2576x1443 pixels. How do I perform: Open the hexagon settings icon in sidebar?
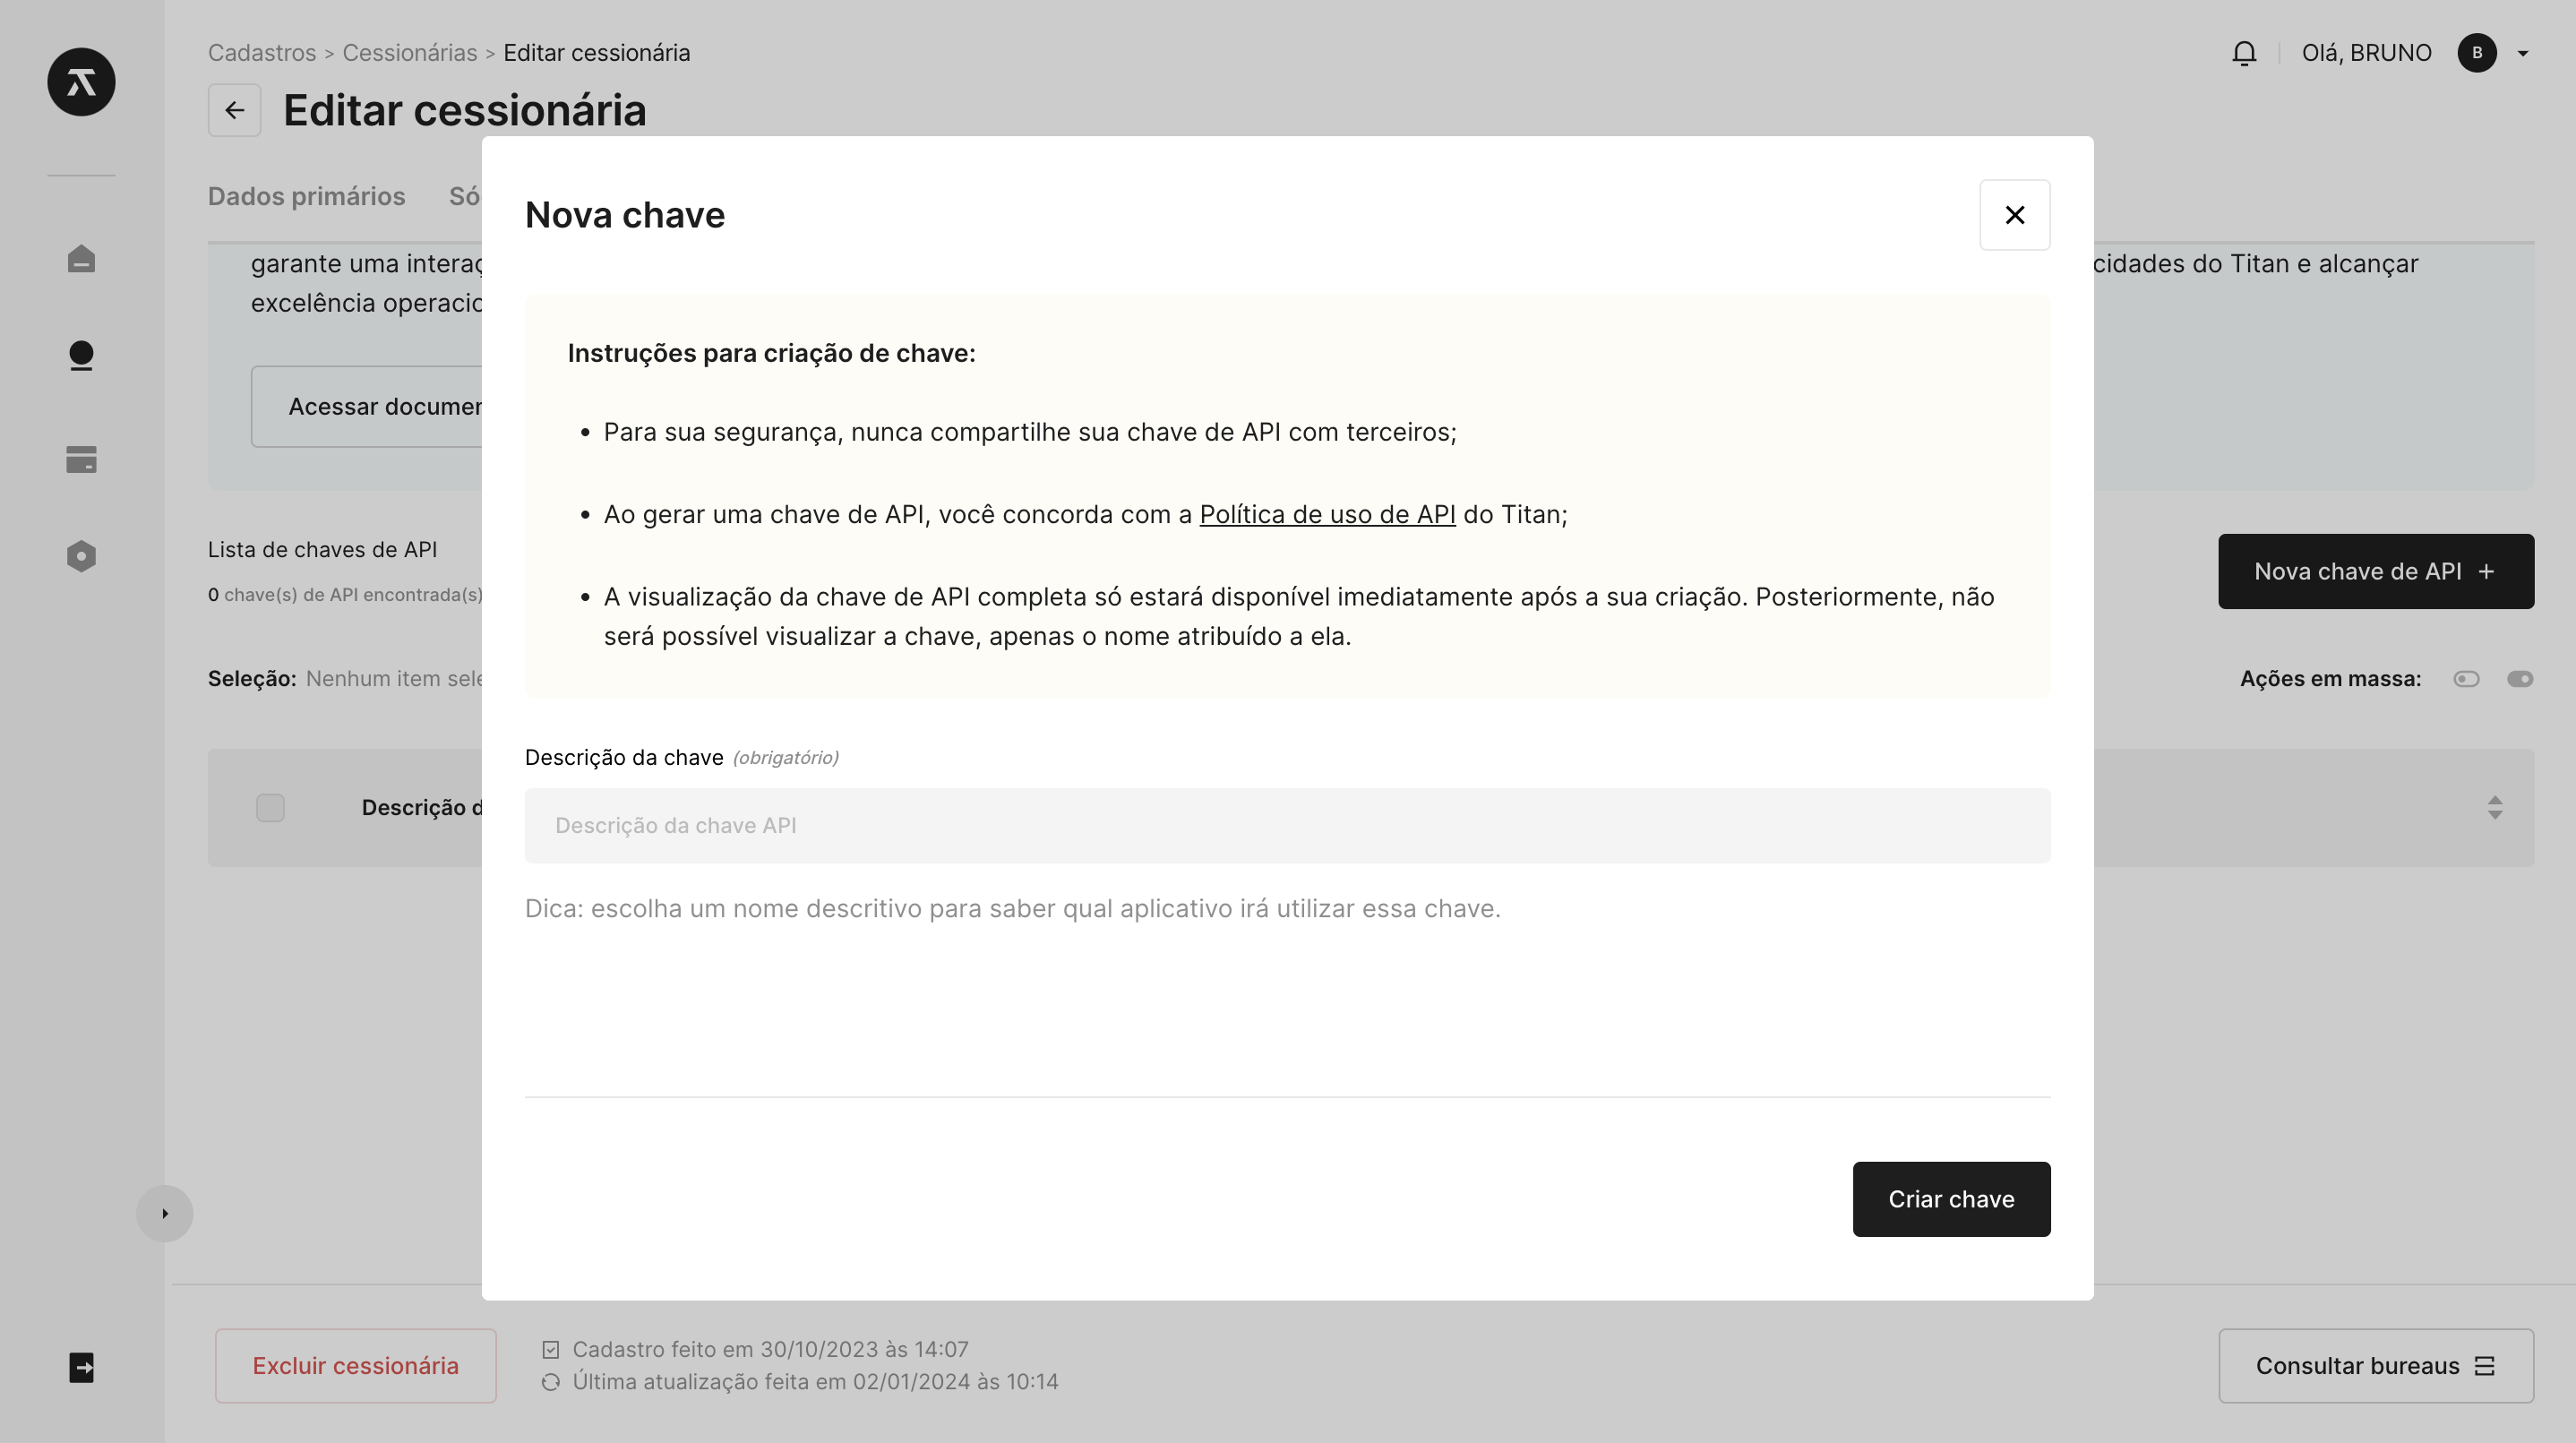point(81,556)
